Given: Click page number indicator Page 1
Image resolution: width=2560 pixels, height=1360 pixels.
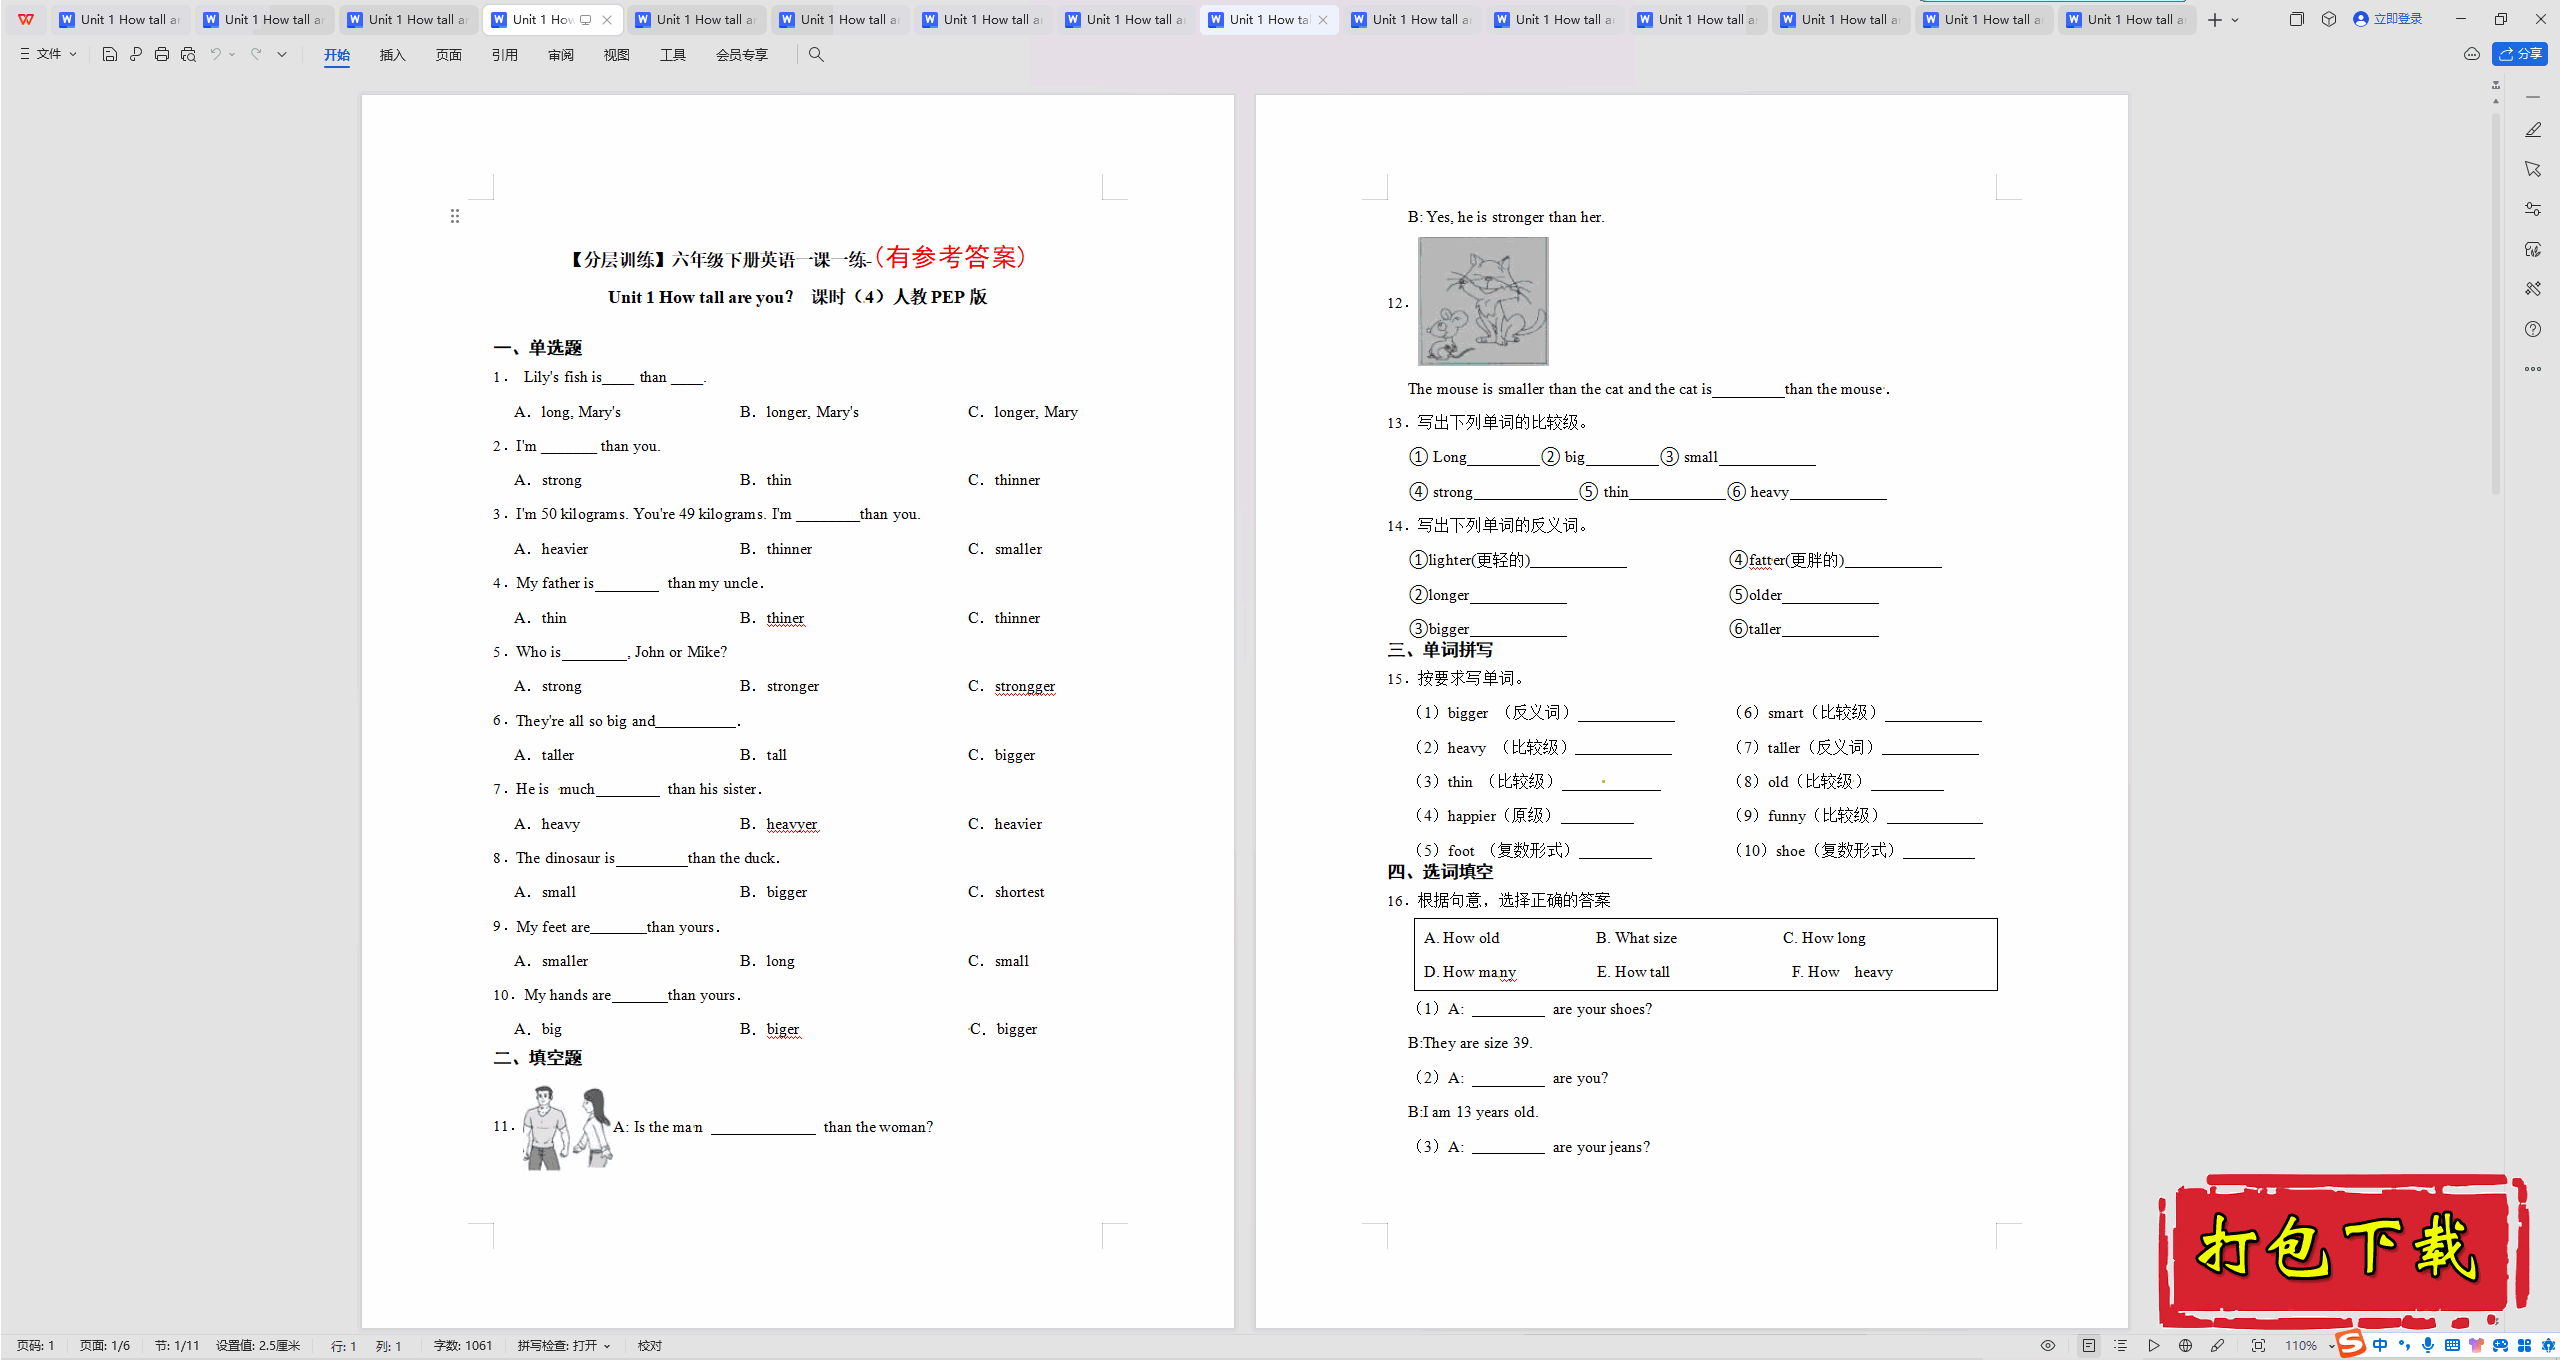Looking at the screenshot, I should tap(34, 1343).
